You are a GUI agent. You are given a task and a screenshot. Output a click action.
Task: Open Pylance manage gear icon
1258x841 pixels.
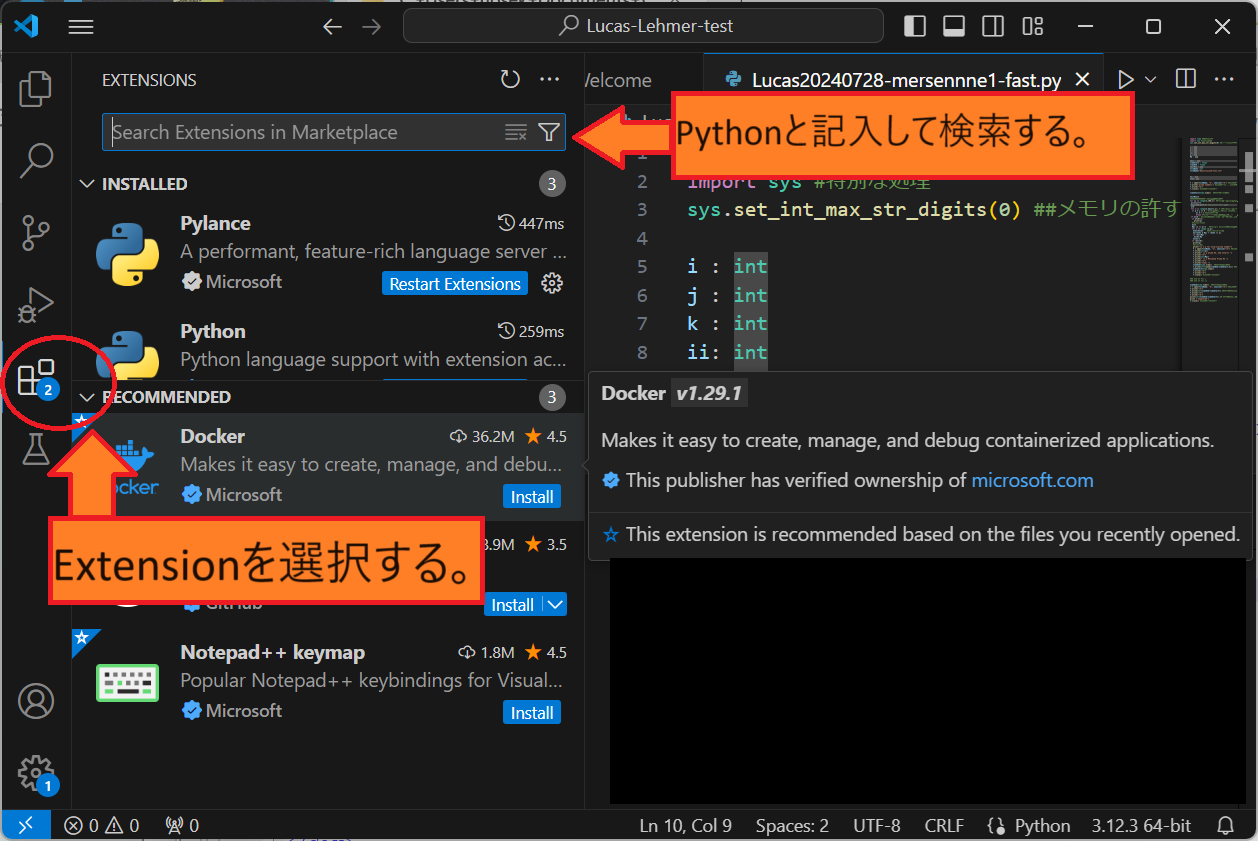point(551,284)
